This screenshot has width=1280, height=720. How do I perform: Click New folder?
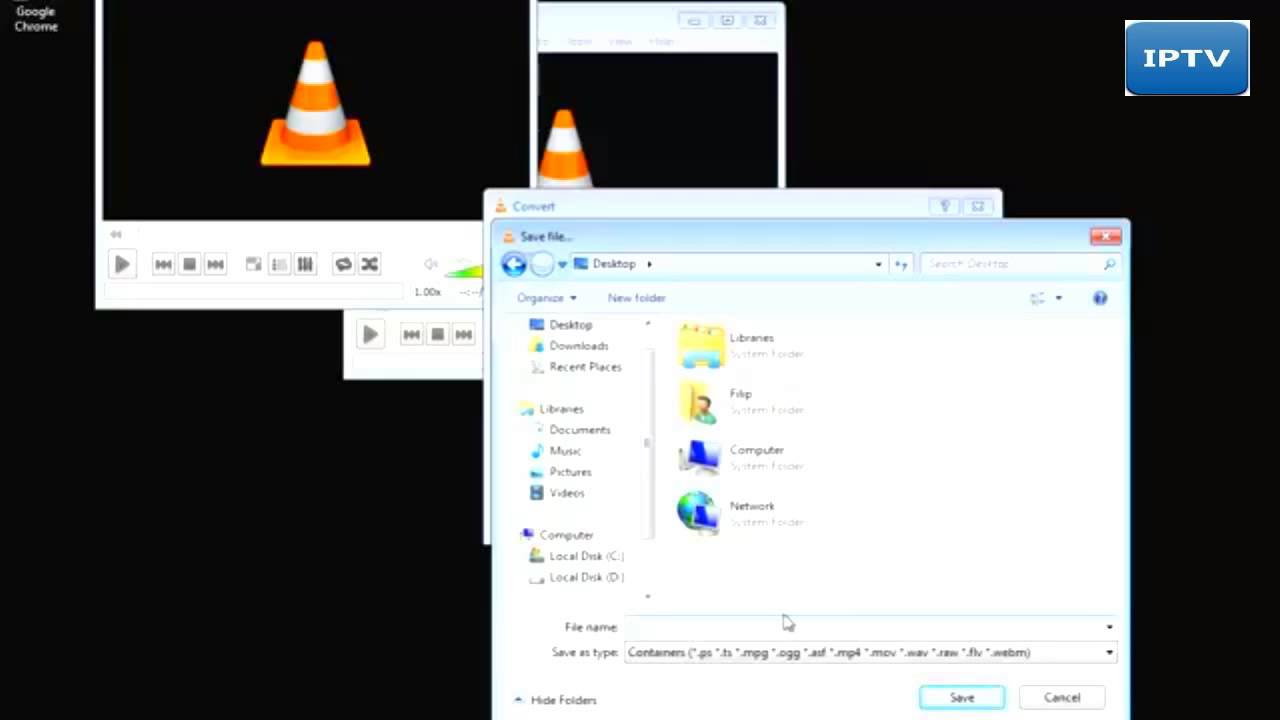click(637, 298)
